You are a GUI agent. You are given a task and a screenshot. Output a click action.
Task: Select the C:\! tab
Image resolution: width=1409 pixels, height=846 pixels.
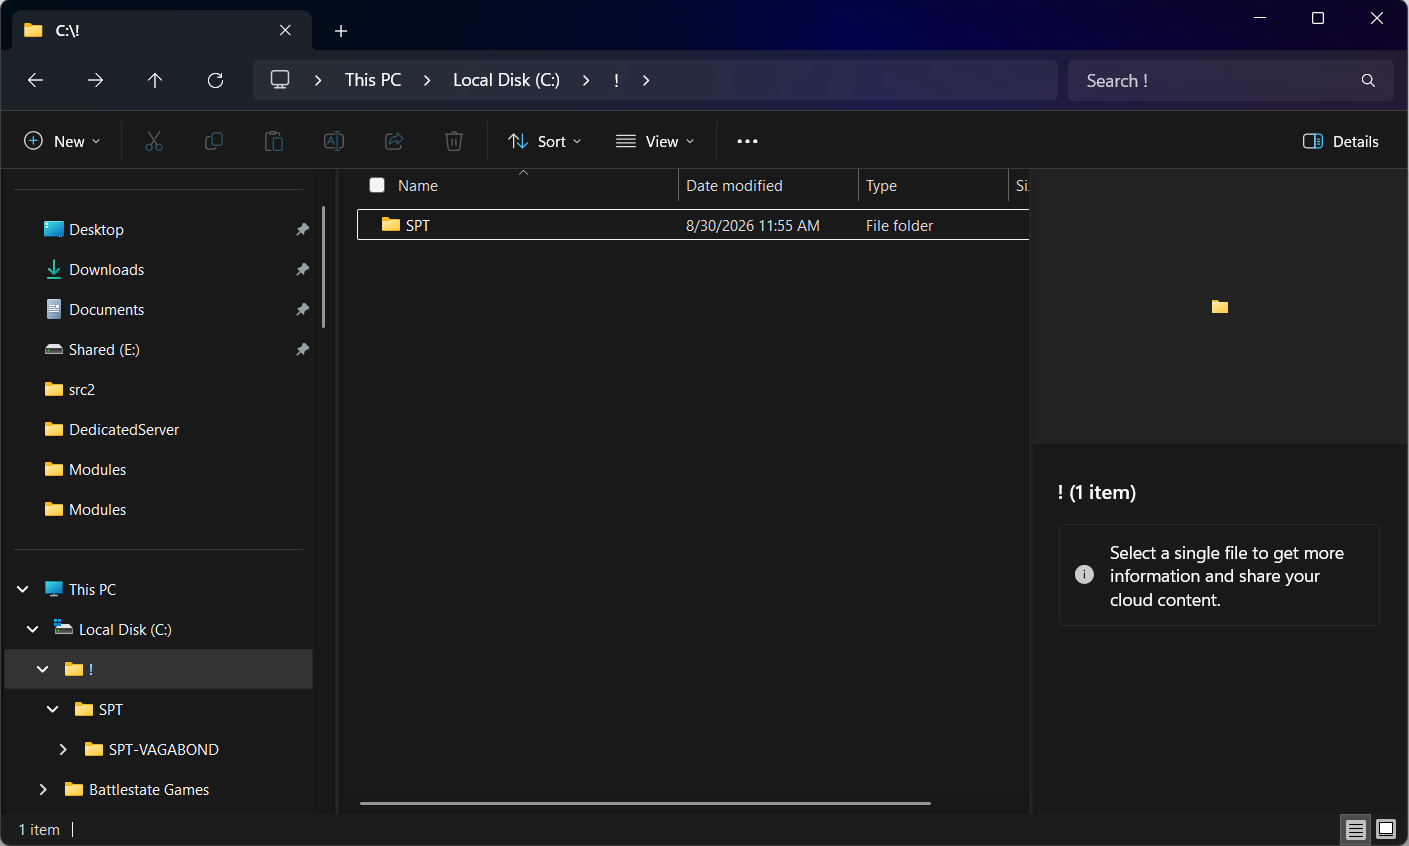coord(161,31)
